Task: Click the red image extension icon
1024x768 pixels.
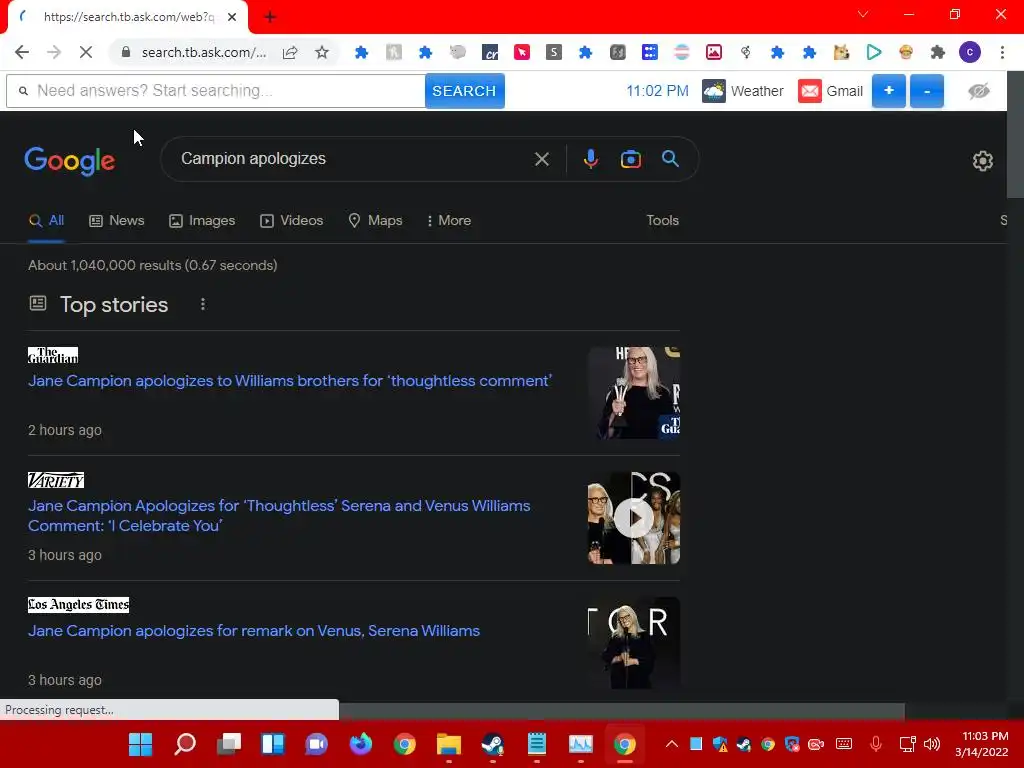Action: tap(714, 52)
